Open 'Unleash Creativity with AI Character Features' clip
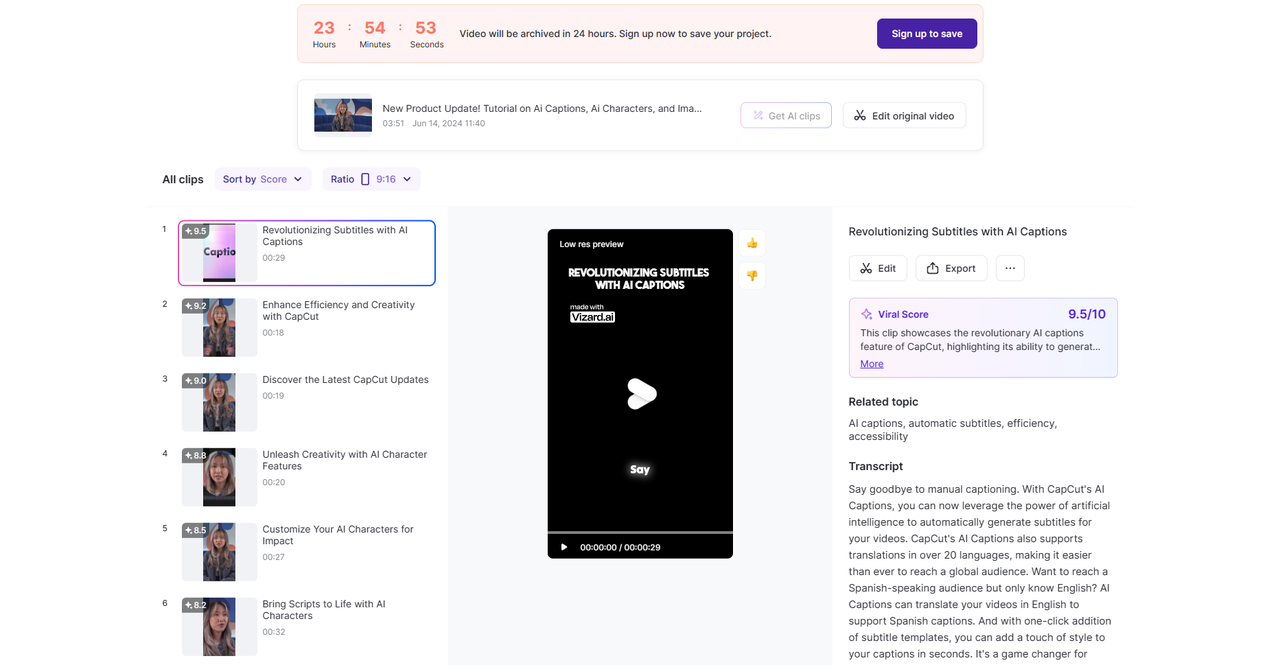This screenshot has width=1280, height=665. point(344,460)
